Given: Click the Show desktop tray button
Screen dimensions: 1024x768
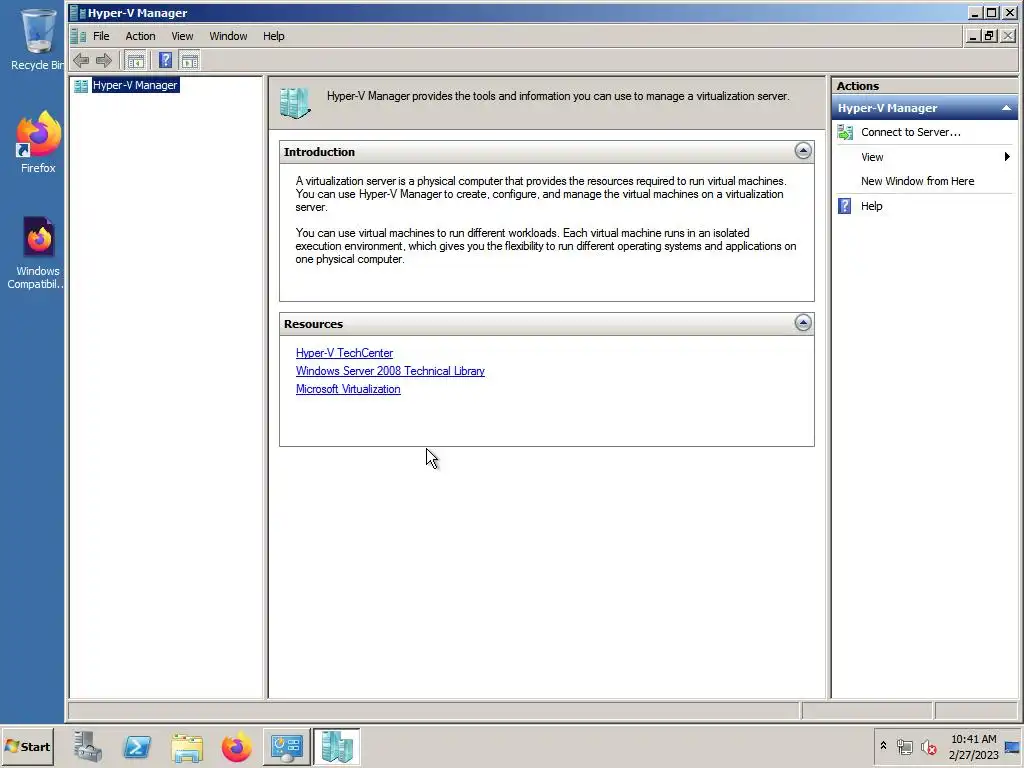Looking at the screenshot, I should click(1012, 747).
